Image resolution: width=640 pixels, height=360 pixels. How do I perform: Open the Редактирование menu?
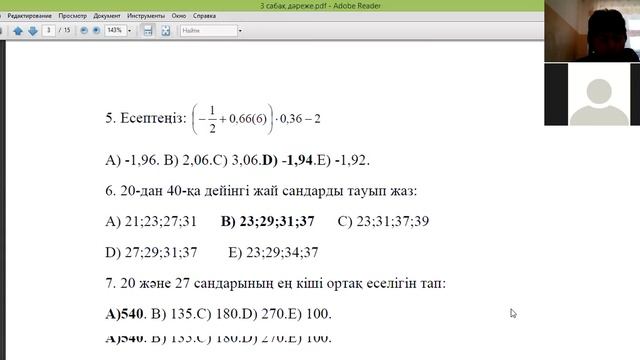pos(29,16)
